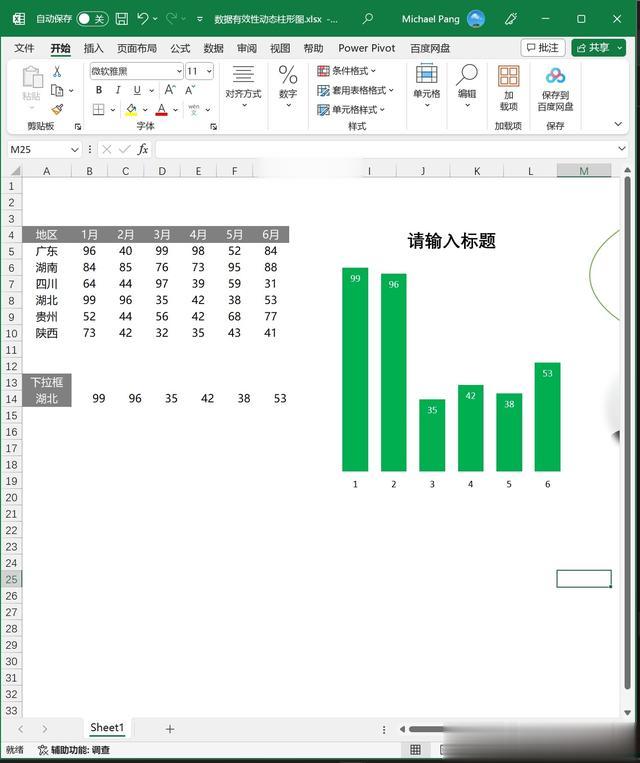Open the 单元格 cells menu

pos(427,87)
